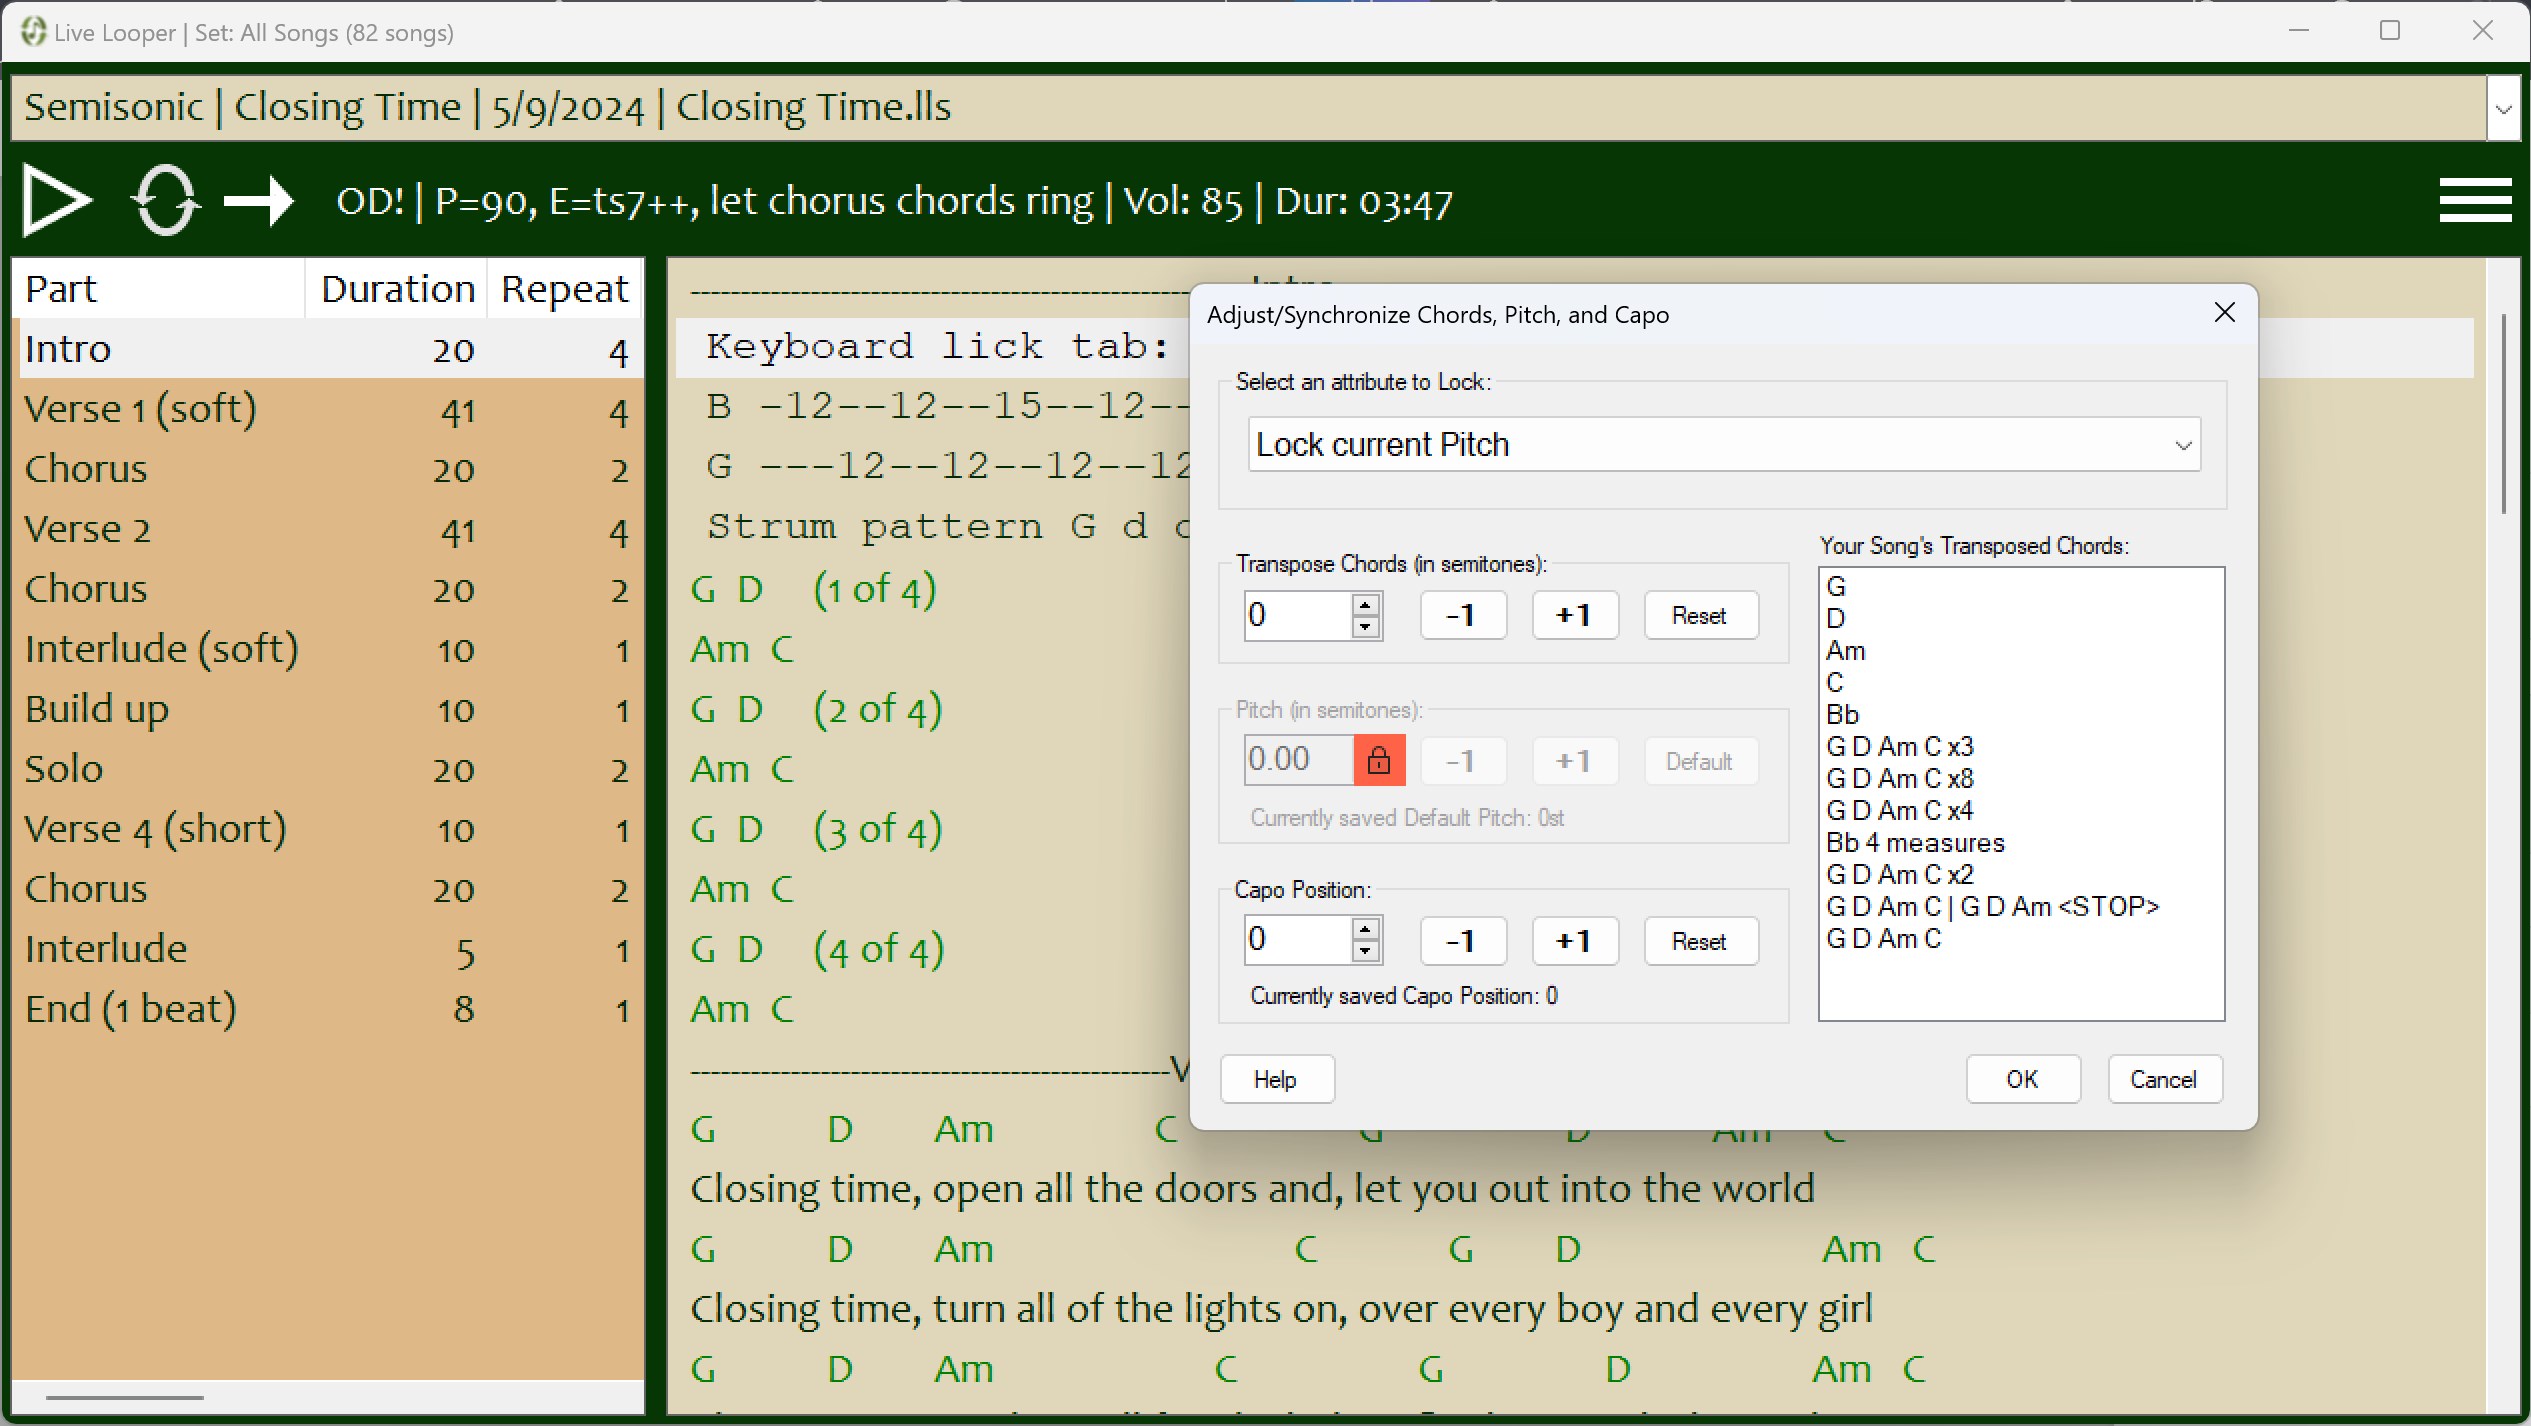Close the Live Looper window
The width and height of the screenshot is (2531, 1426).
2482,31
